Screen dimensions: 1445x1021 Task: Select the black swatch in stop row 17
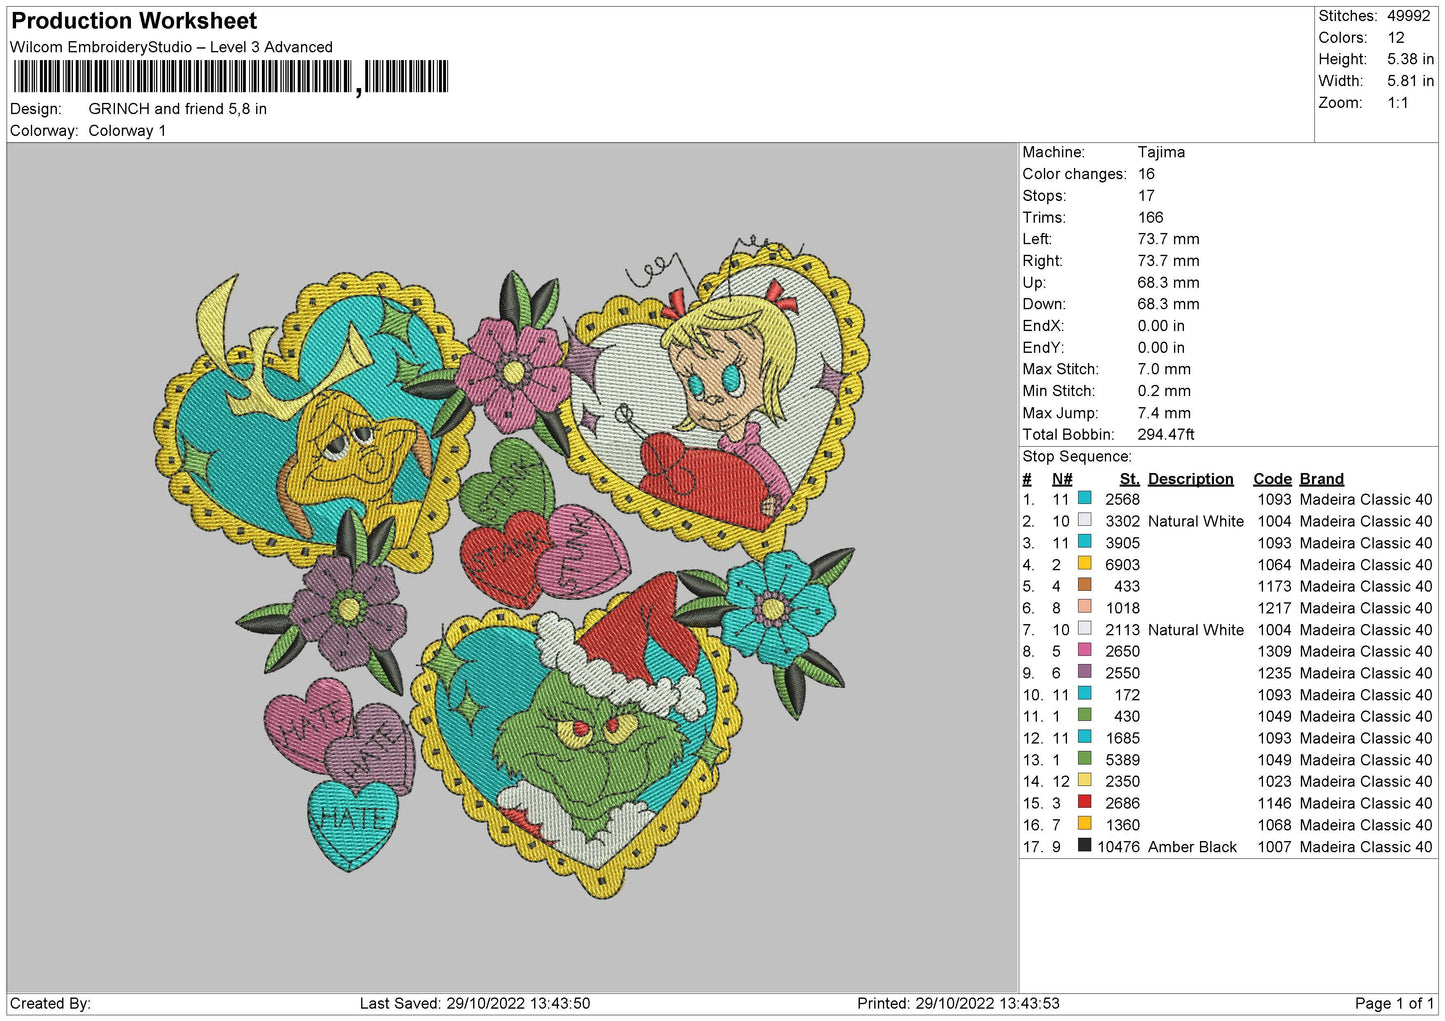(1084, 846)
